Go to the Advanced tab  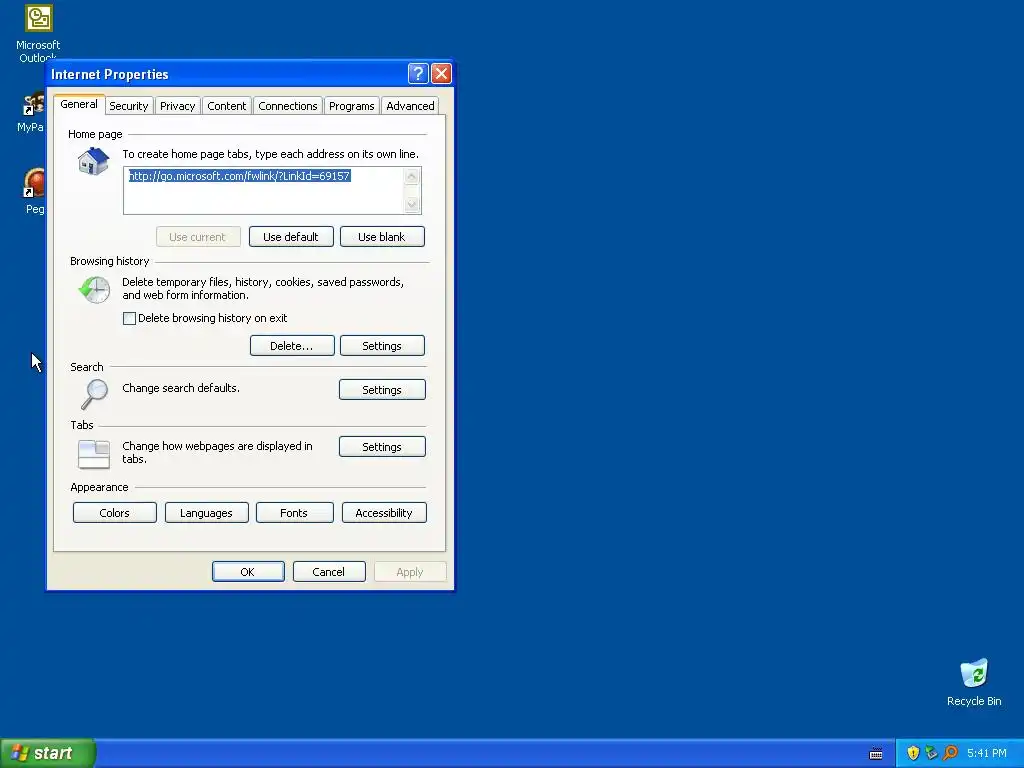tap(410, 106)
